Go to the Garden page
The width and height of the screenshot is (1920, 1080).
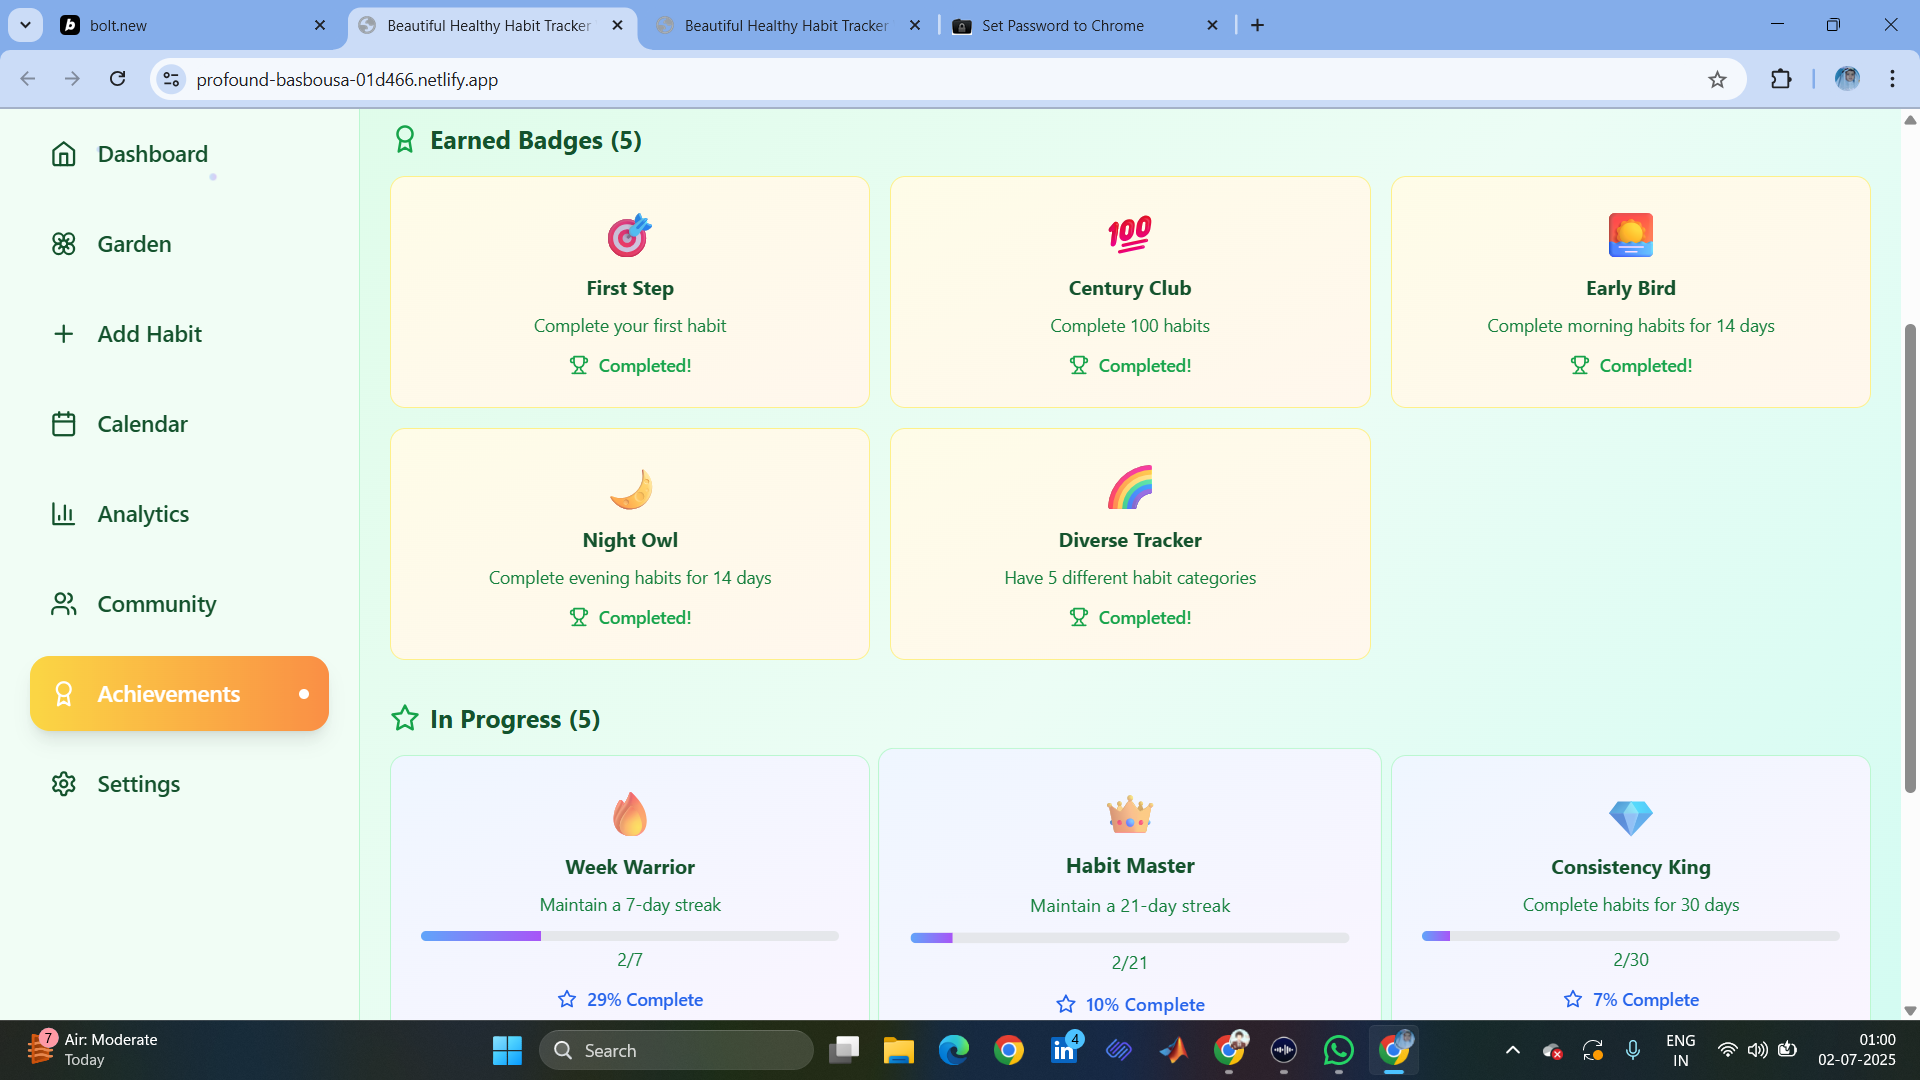click(134, 244)
